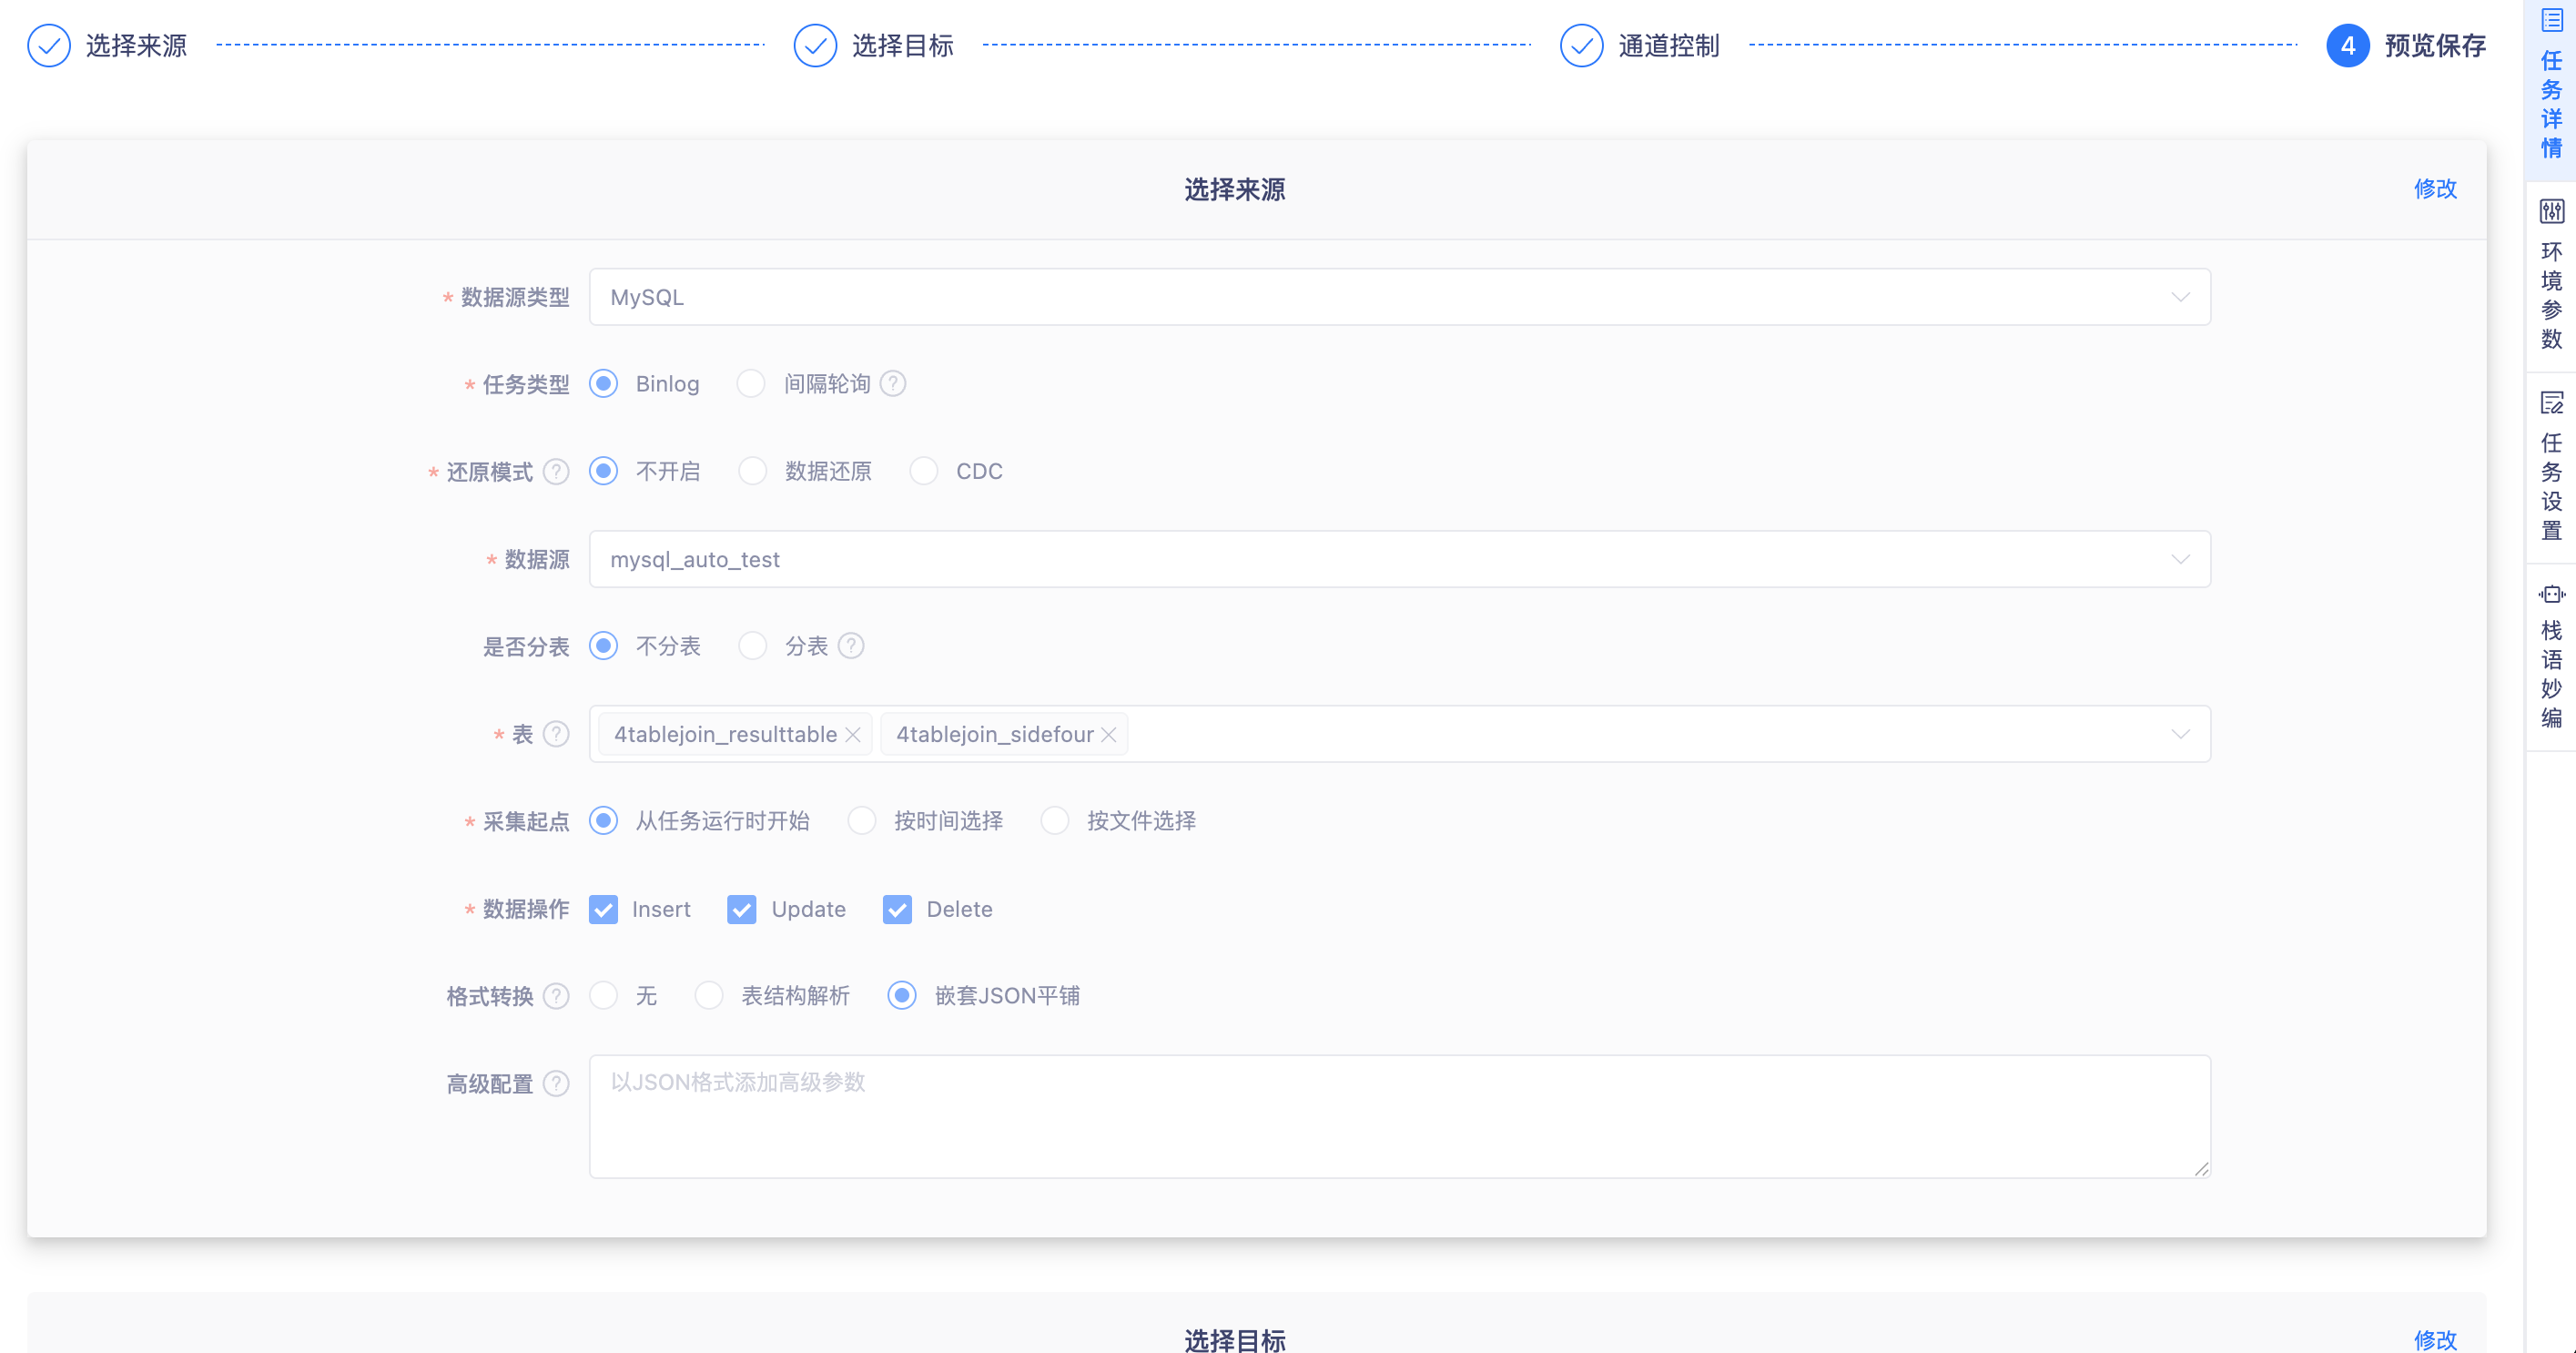Toggle the Insert checkbox
The width and height of the screenshot is (2576, 1353).
click(x=603, y=910)
